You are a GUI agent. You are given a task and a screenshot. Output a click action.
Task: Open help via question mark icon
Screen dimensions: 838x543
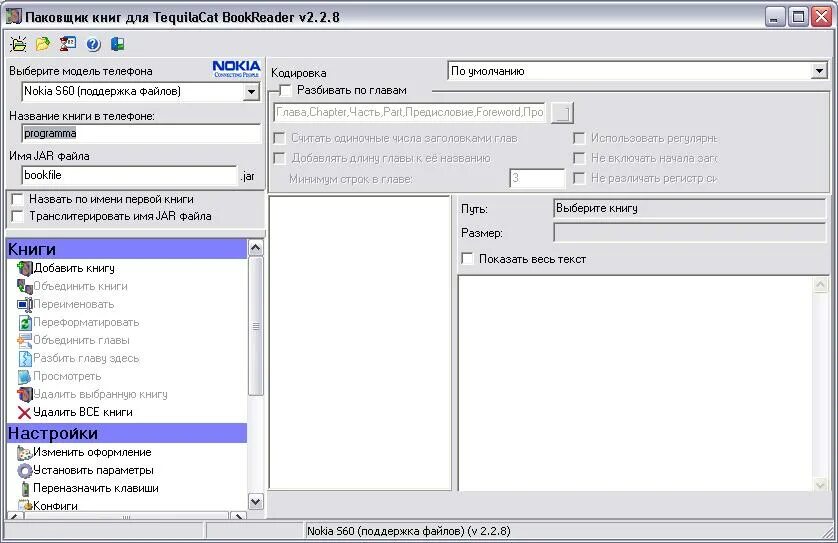[x=94, y=44]
